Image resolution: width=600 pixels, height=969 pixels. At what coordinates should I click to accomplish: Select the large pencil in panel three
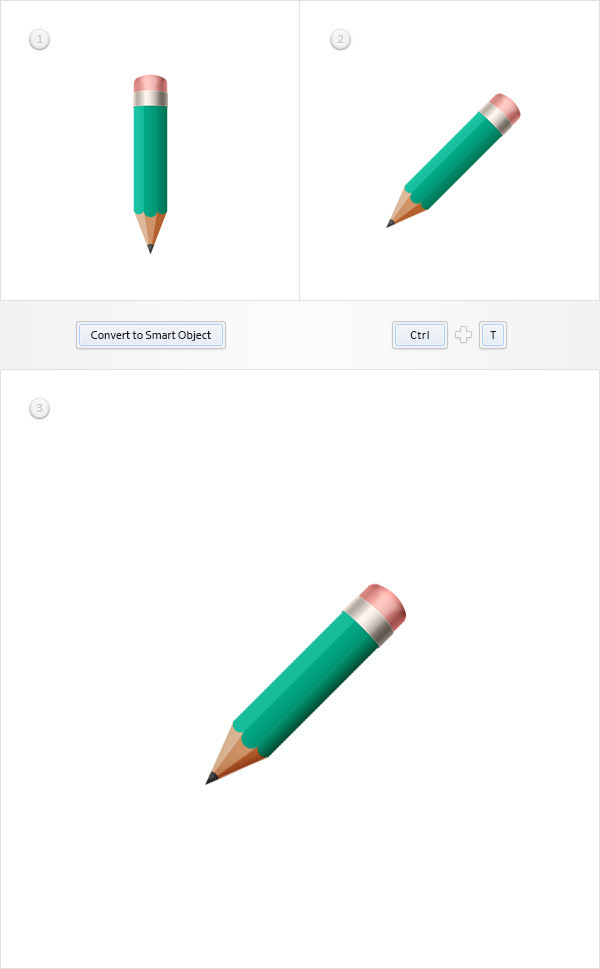(x=306, y=683)
